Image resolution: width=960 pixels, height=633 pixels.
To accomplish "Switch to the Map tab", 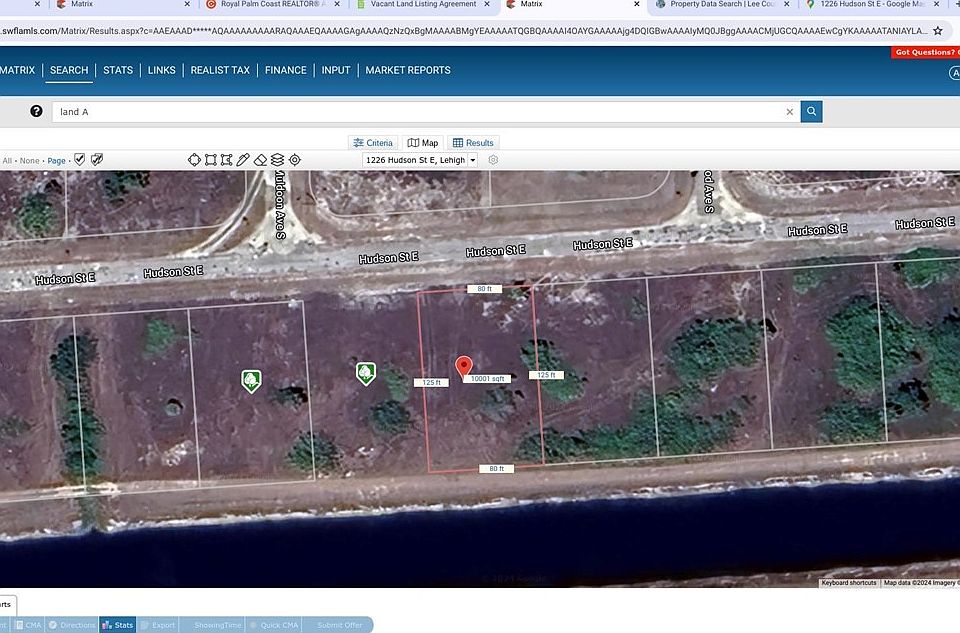I will pyautogui.click(x=423, y=143).
